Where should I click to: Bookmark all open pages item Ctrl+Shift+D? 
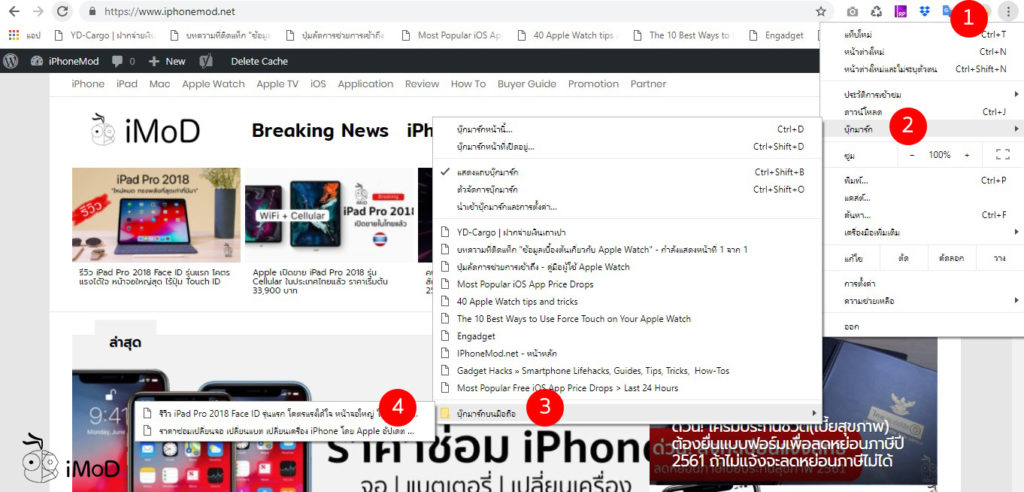coord(627,146)
